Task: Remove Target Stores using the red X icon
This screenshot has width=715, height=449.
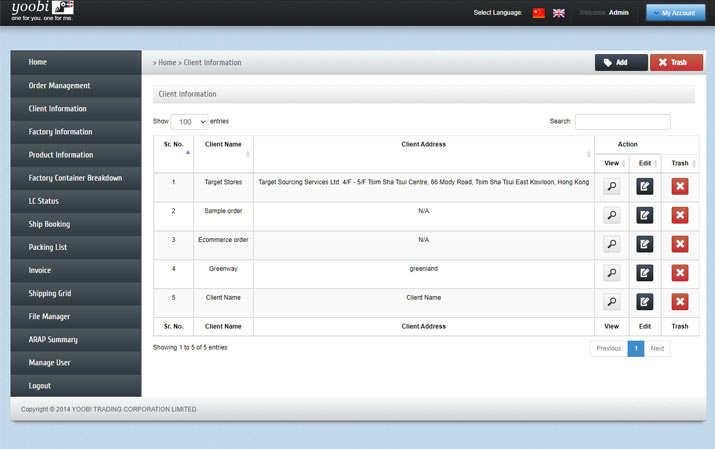Action: pyautogui.click(x=680, y=186)
